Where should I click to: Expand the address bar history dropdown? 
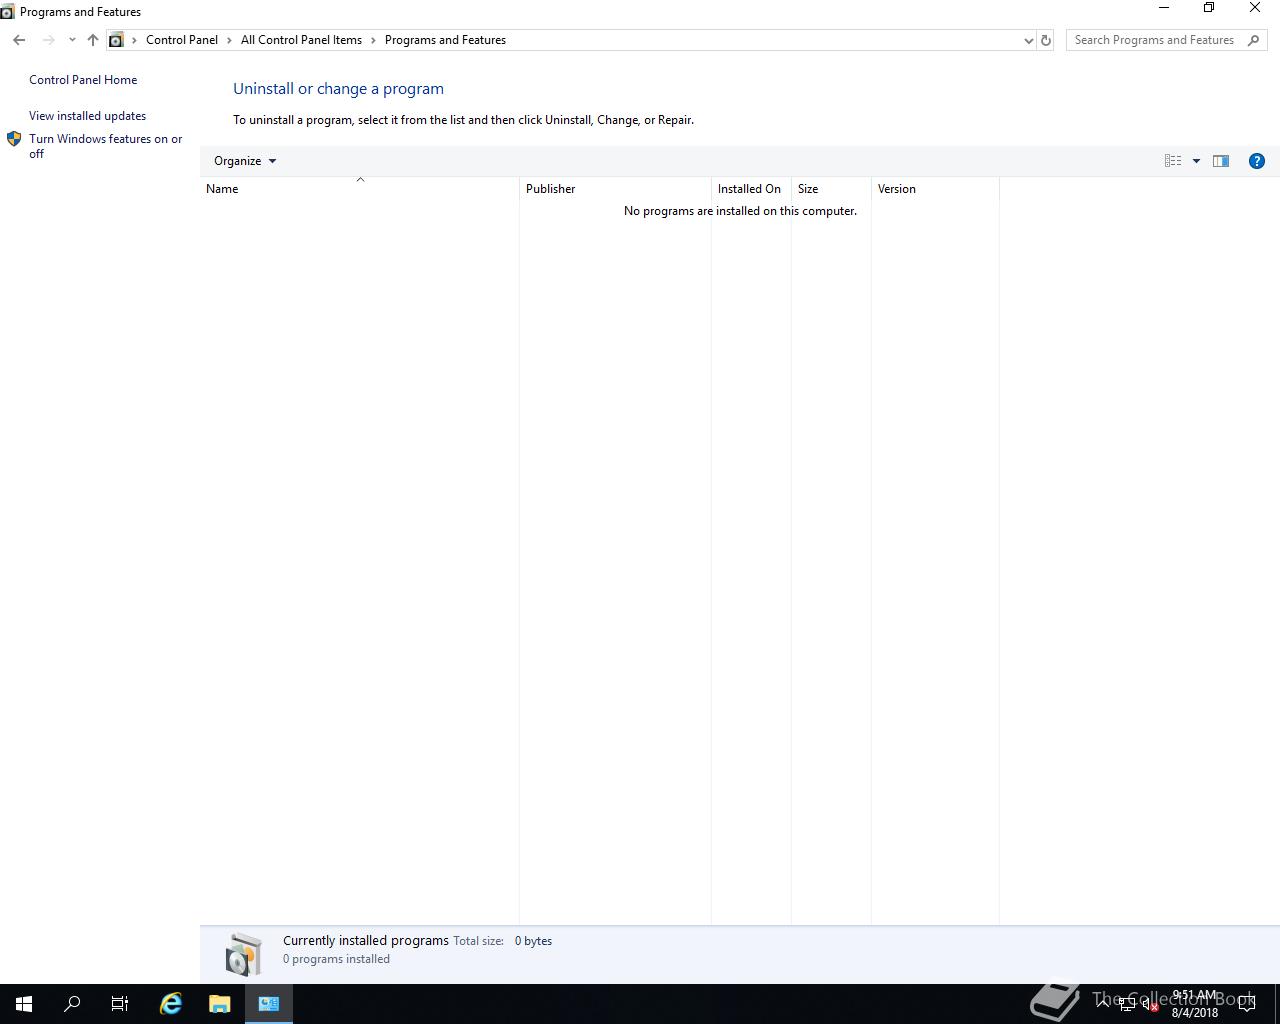pos(1028,40)
